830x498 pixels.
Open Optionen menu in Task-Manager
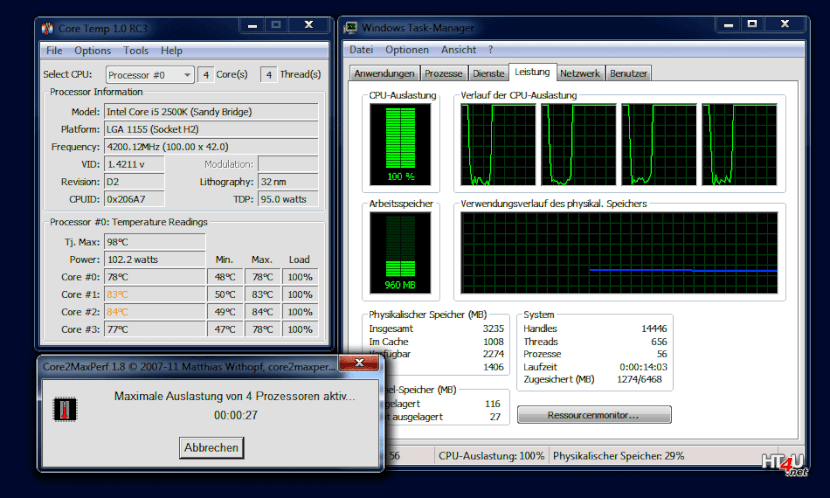(407, 49)
